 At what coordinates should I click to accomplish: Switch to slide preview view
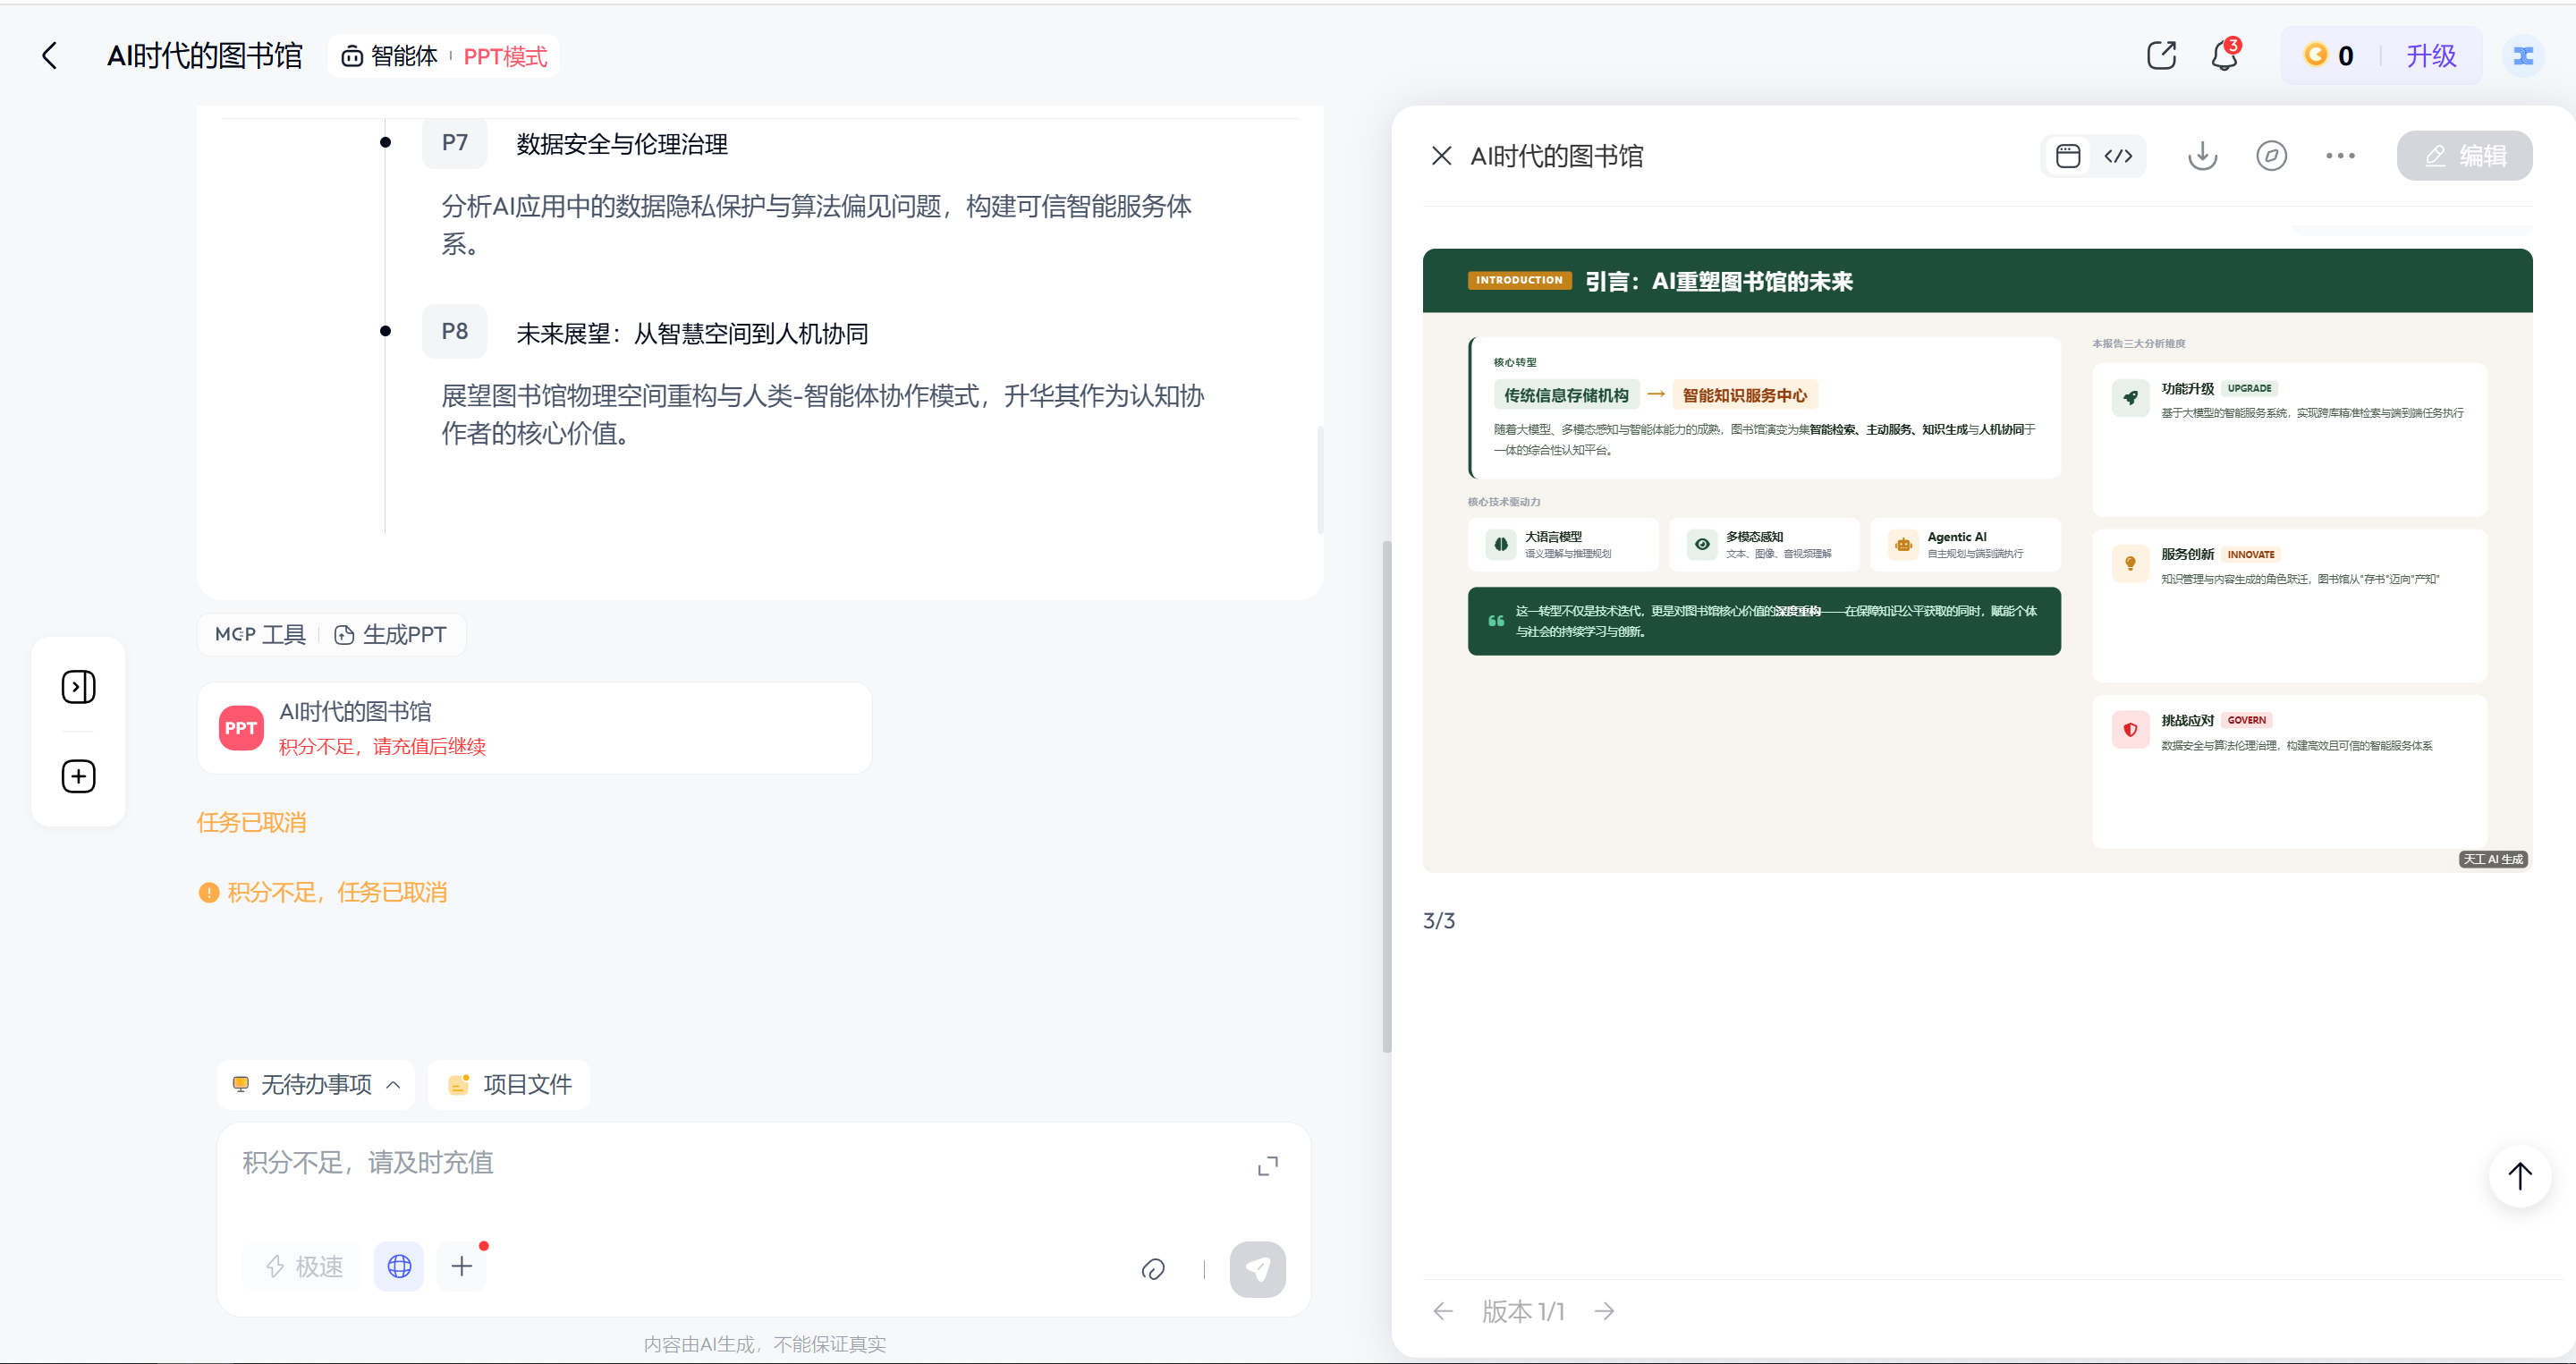(2068, 156)
